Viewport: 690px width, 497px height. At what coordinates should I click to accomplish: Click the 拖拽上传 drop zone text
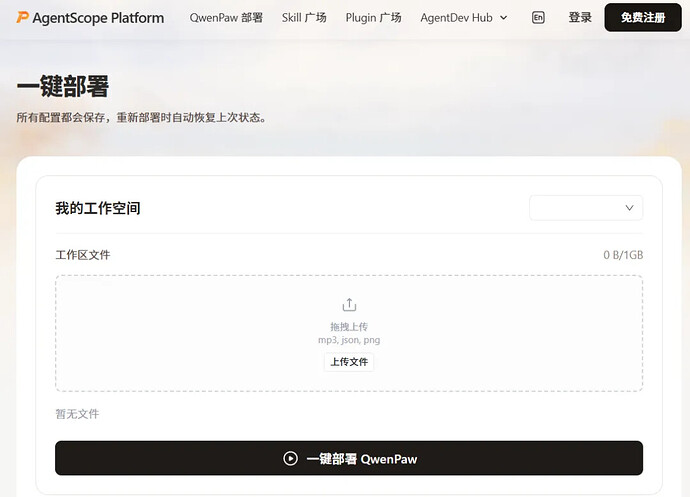pyautogui.click(x=349, y=327)
